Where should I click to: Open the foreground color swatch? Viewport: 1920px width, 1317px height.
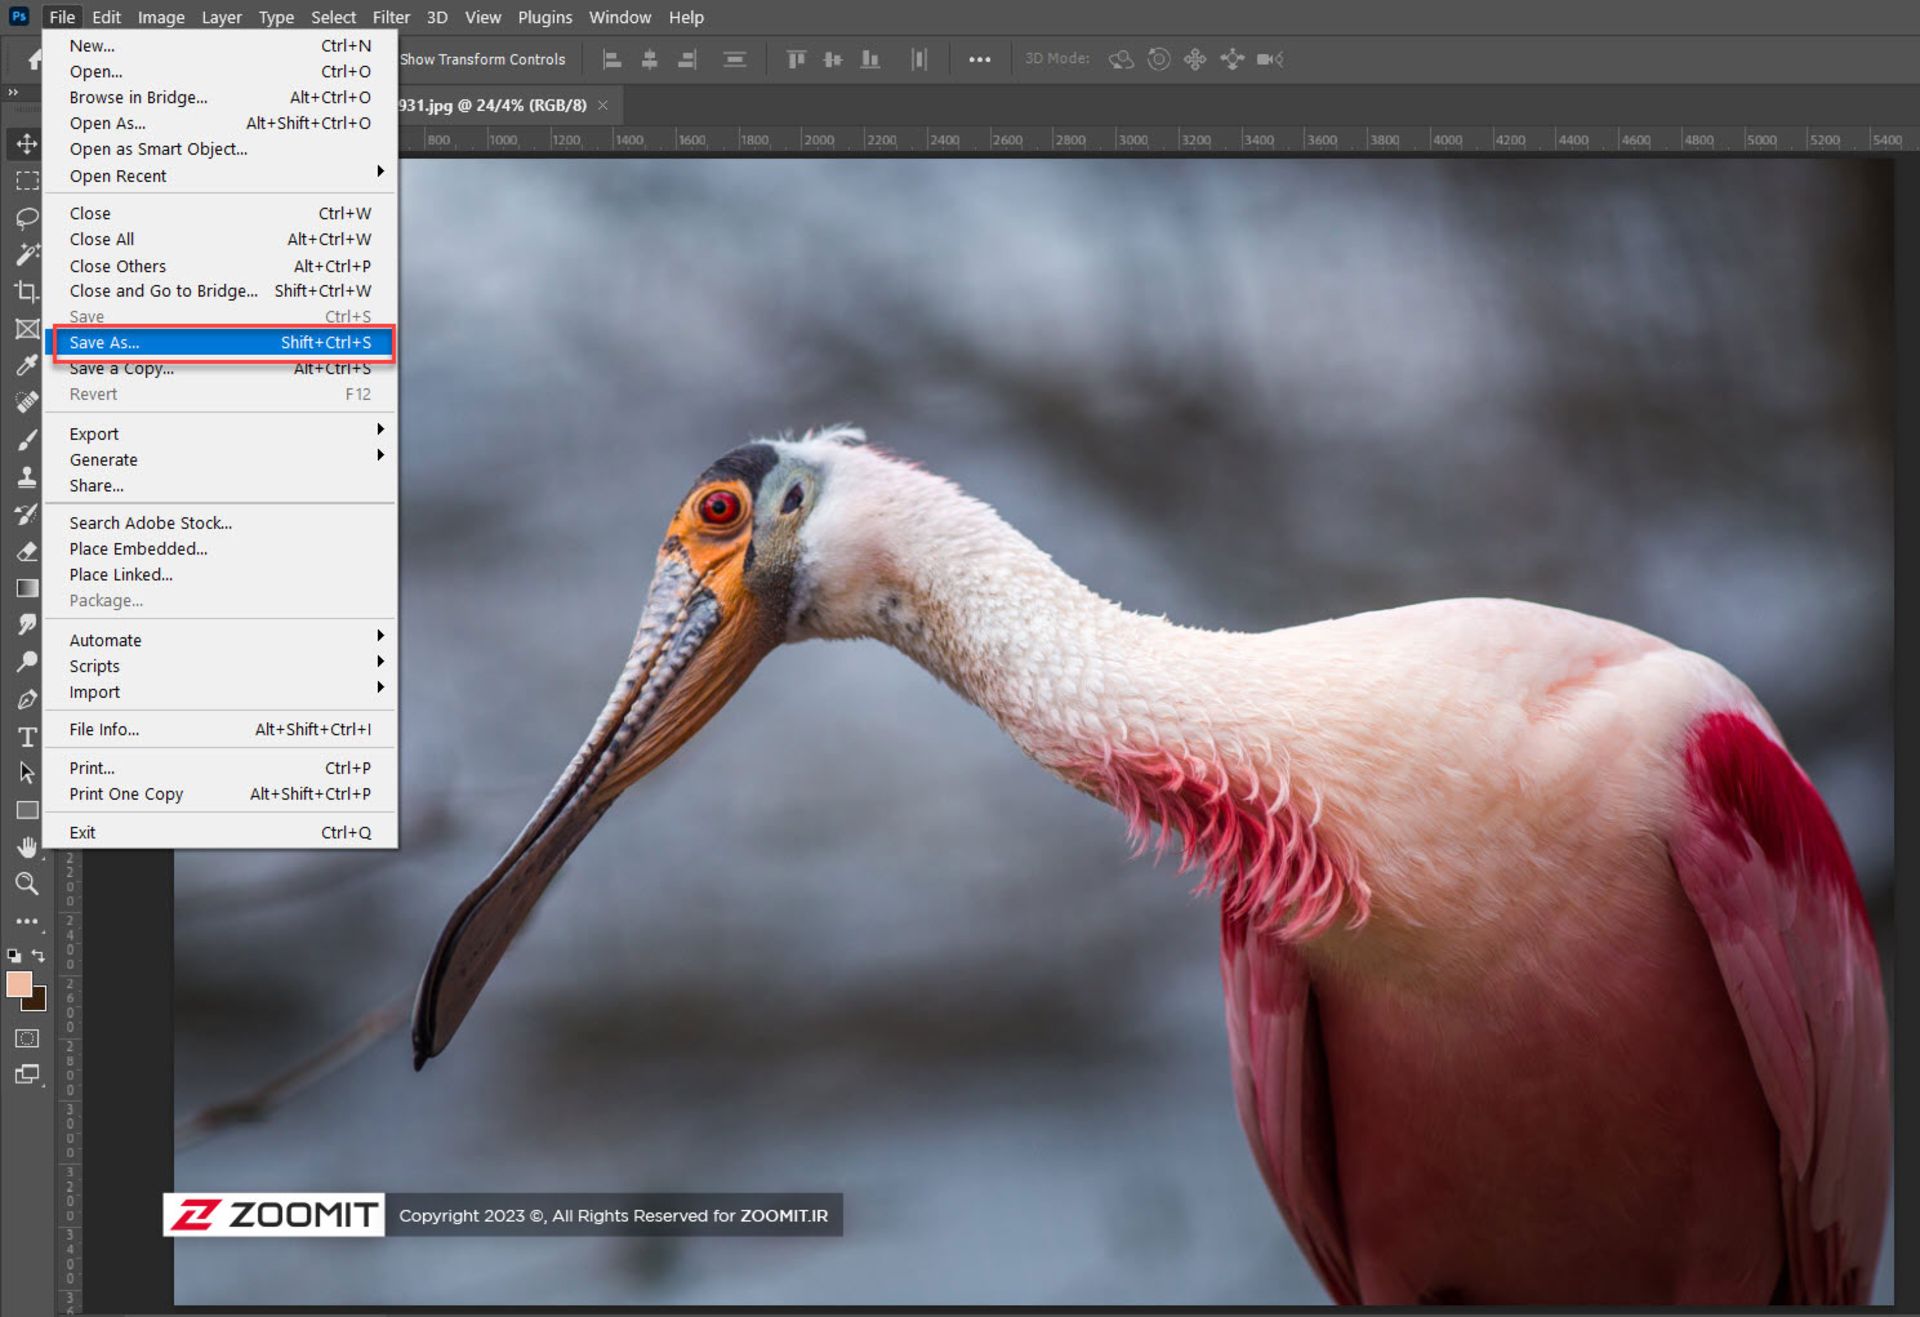[18, 984]
